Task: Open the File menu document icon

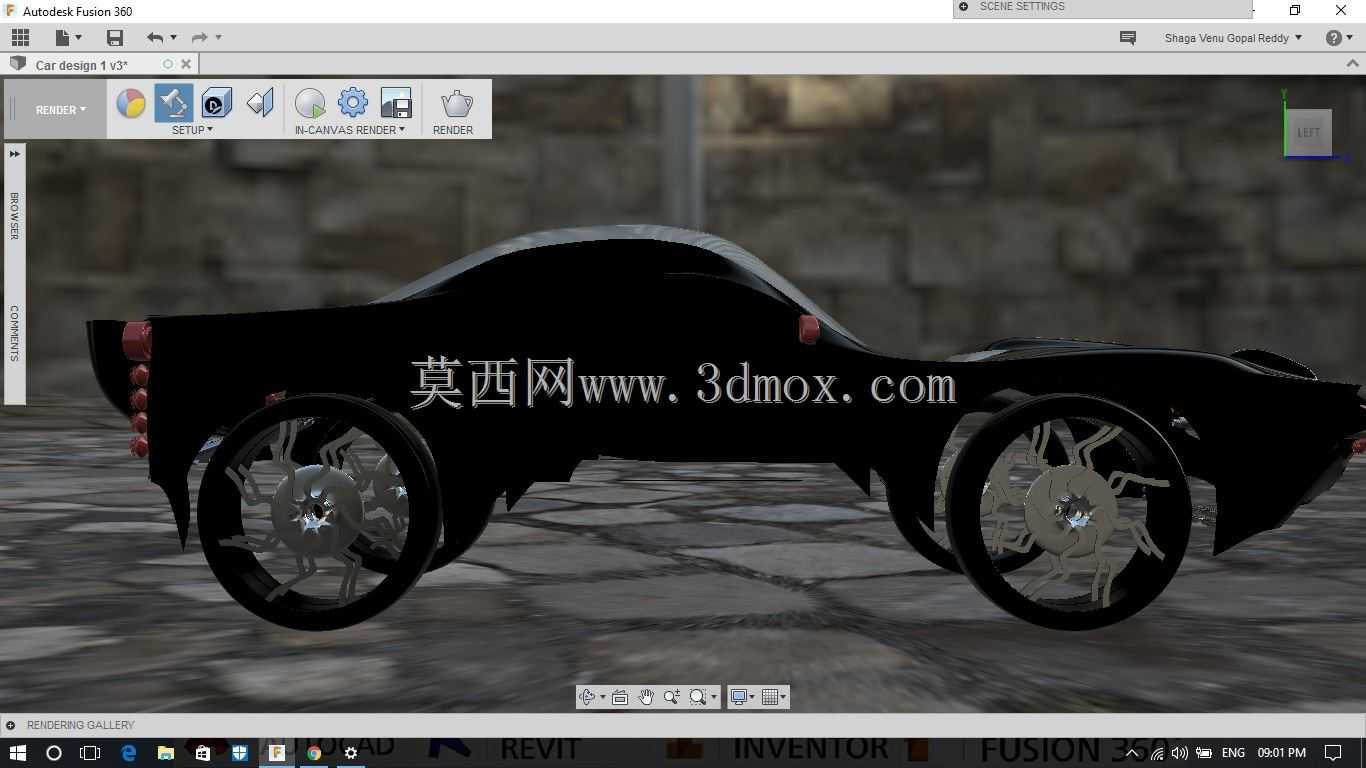Action: [x=63, y=38]
